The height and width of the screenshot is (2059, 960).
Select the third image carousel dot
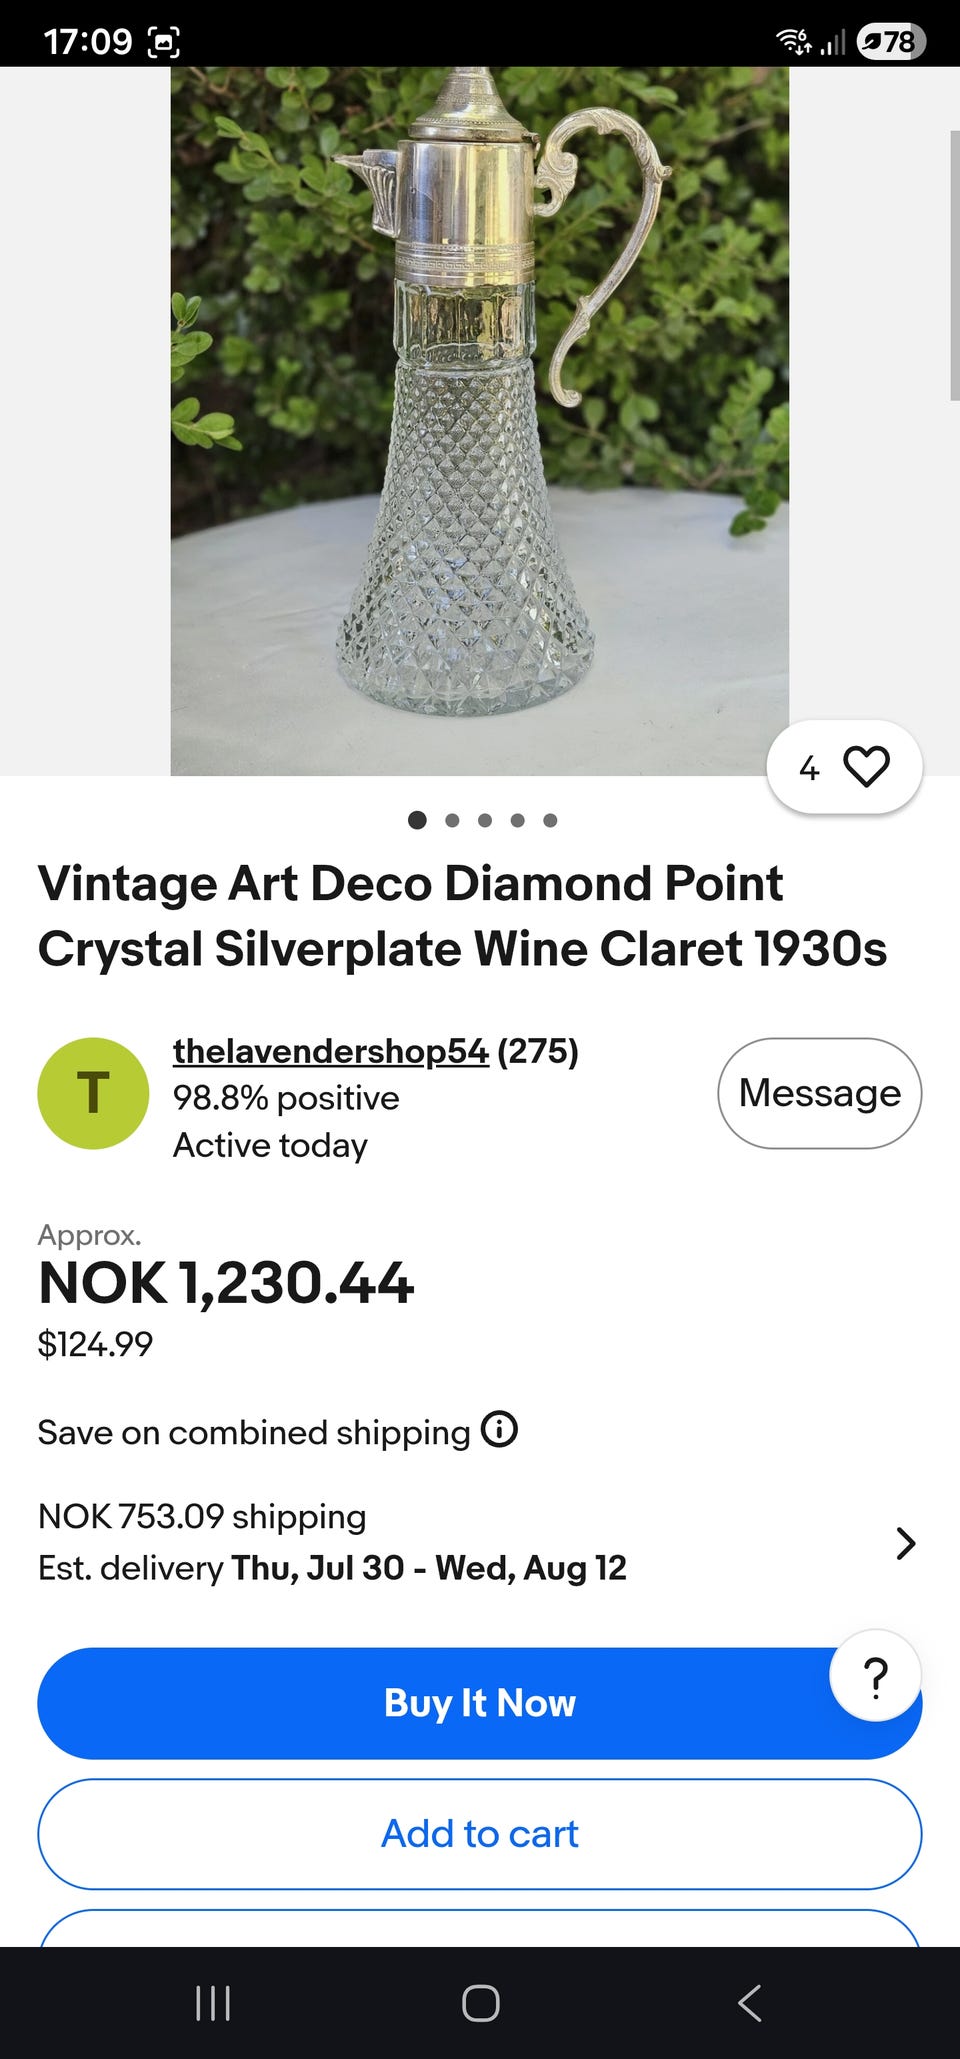point(485,820)
